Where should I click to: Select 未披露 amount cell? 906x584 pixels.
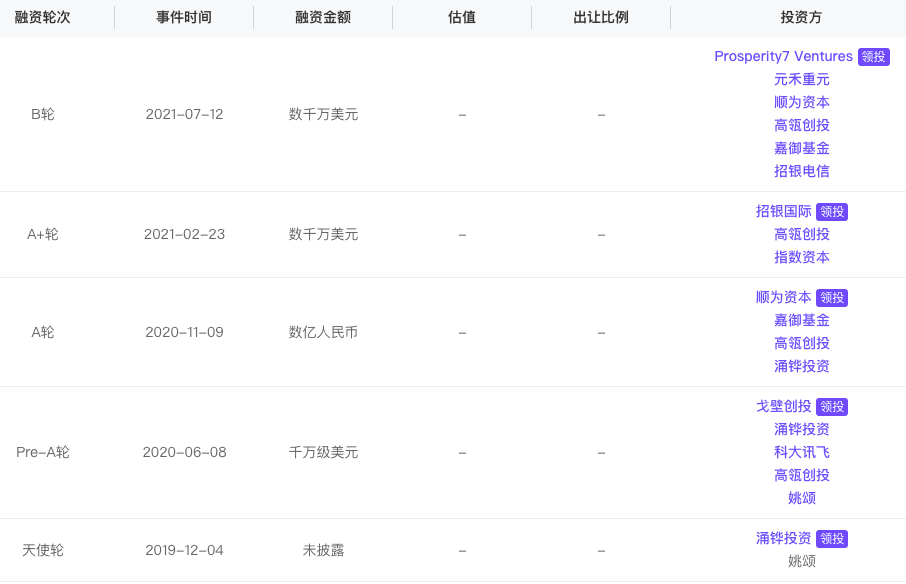pos(323,550)
